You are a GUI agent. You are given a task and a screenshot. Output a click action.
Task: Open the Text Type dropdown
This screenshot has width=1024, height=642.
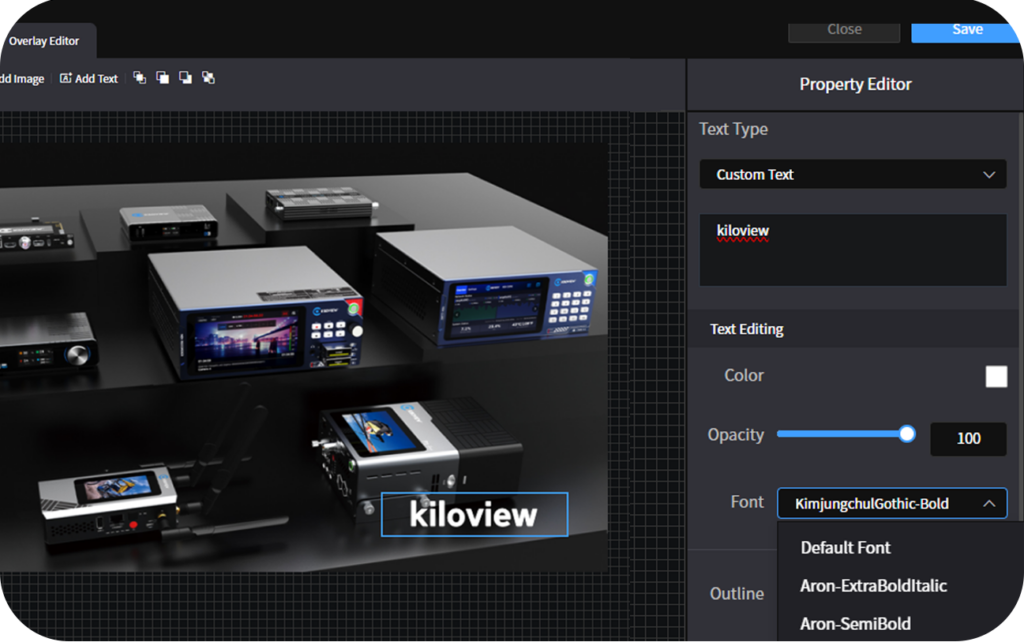[852, 174]
